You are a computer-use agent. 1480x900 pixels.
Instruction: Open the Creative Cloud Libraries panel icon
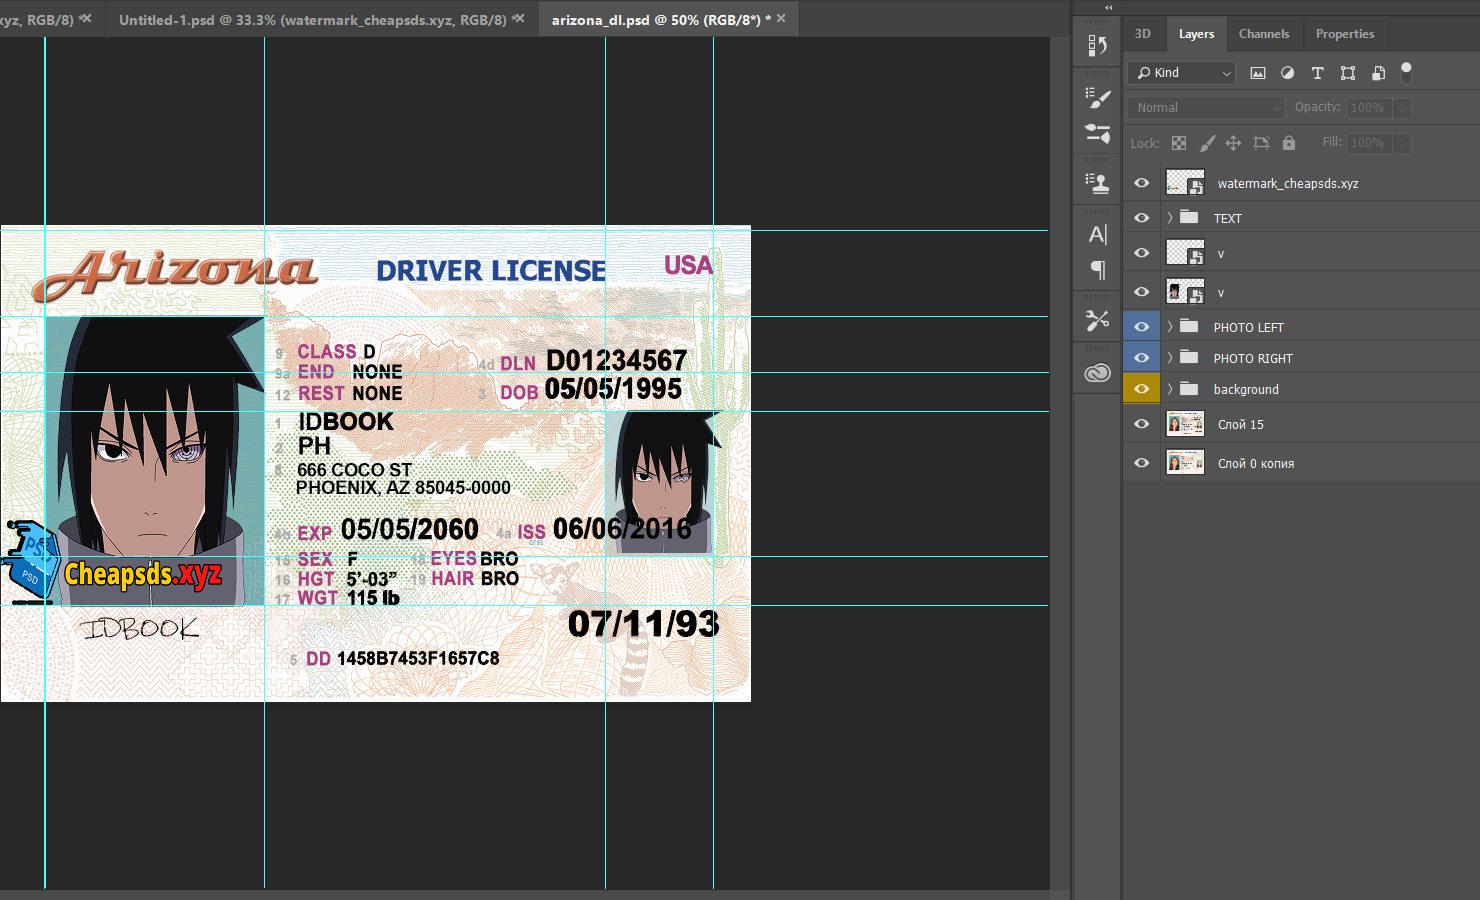(x=1097, y=373)
